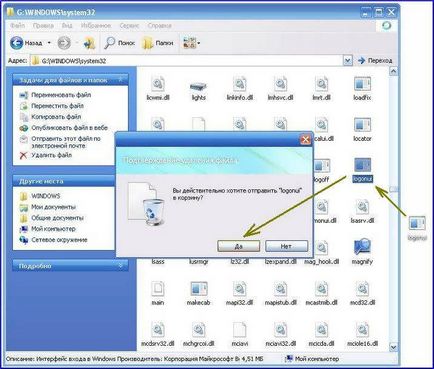Image resolution: width=434 pixels, height=369 pixels.
Task: Click the Forward navigation arrow icon
Action: coord(64,43)
